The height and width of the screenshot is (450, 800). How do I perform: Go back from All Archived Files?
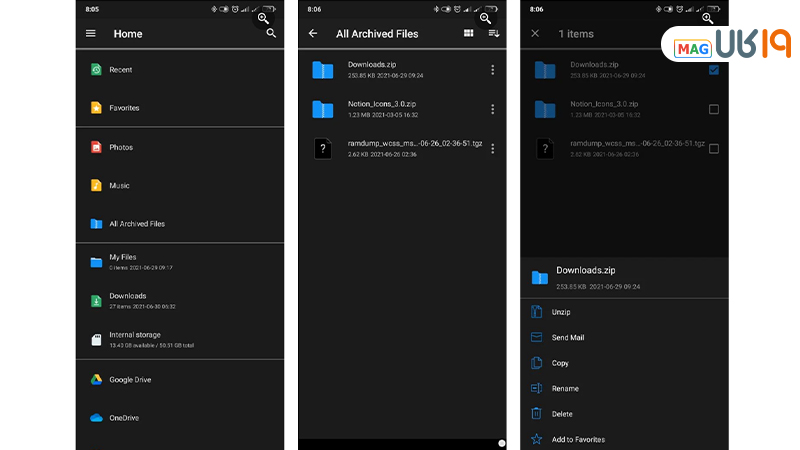(313, 33)
